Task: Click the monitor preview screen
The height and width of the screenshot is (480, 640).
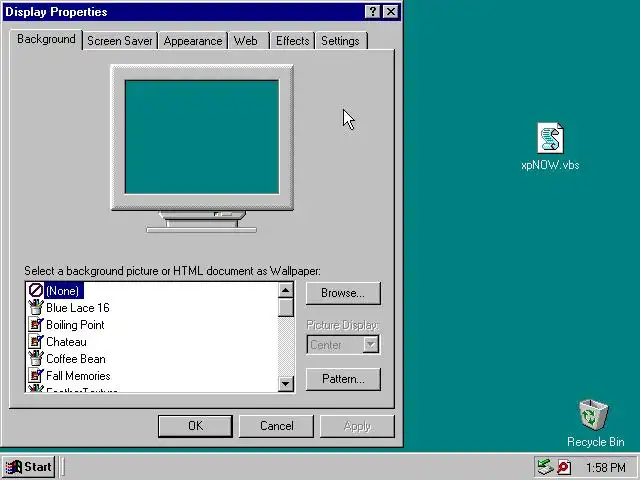Action: 202,137
